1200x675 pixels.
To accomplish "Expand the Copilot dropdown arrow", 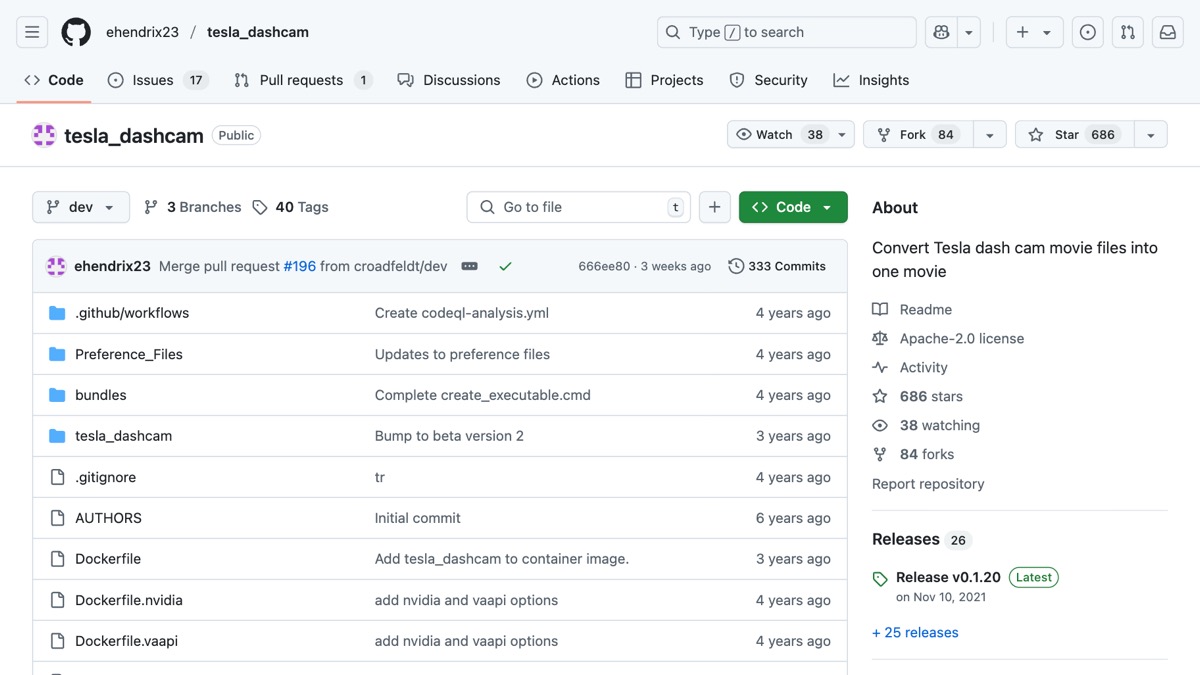I will pyautogui.click(x=969, y=32).
